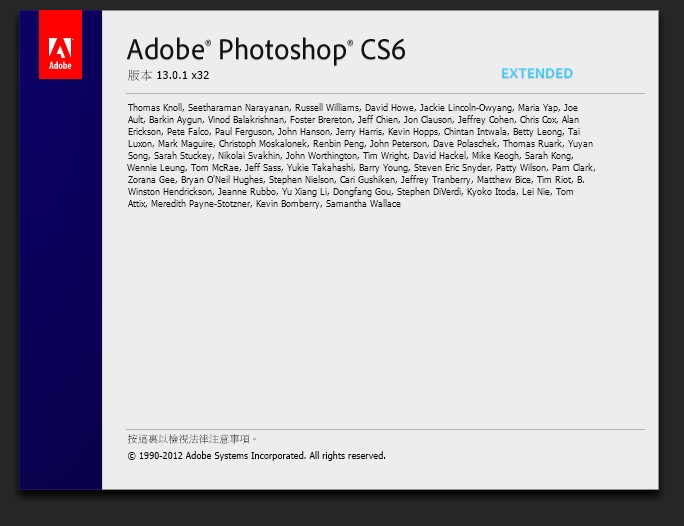This screenshot has width=684, height=526.
Task: Click the red Adobe logo badge
Action: [x=60, y=44]
